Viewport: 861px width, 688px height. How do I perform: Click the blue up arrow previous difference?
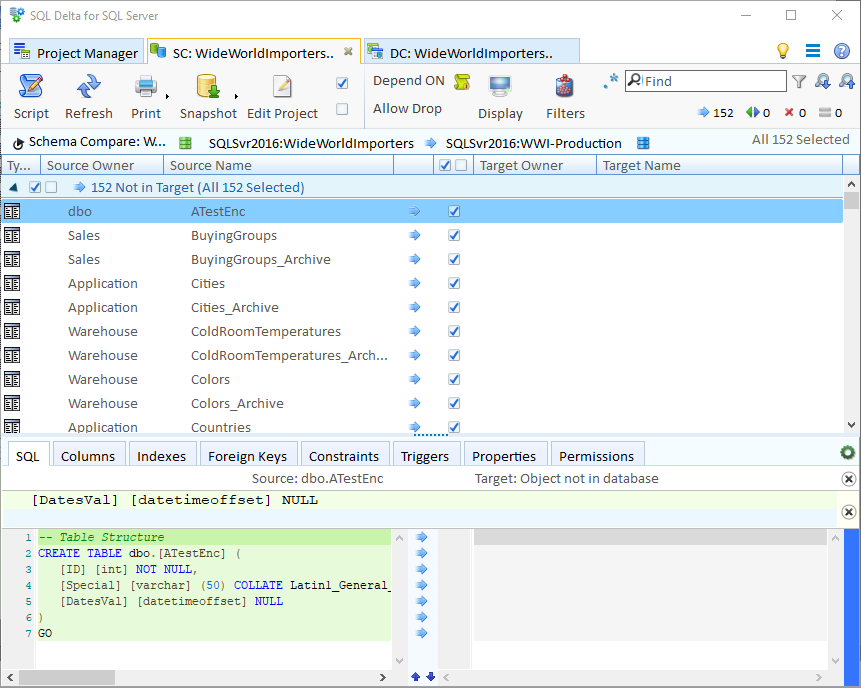coord(416,676)
